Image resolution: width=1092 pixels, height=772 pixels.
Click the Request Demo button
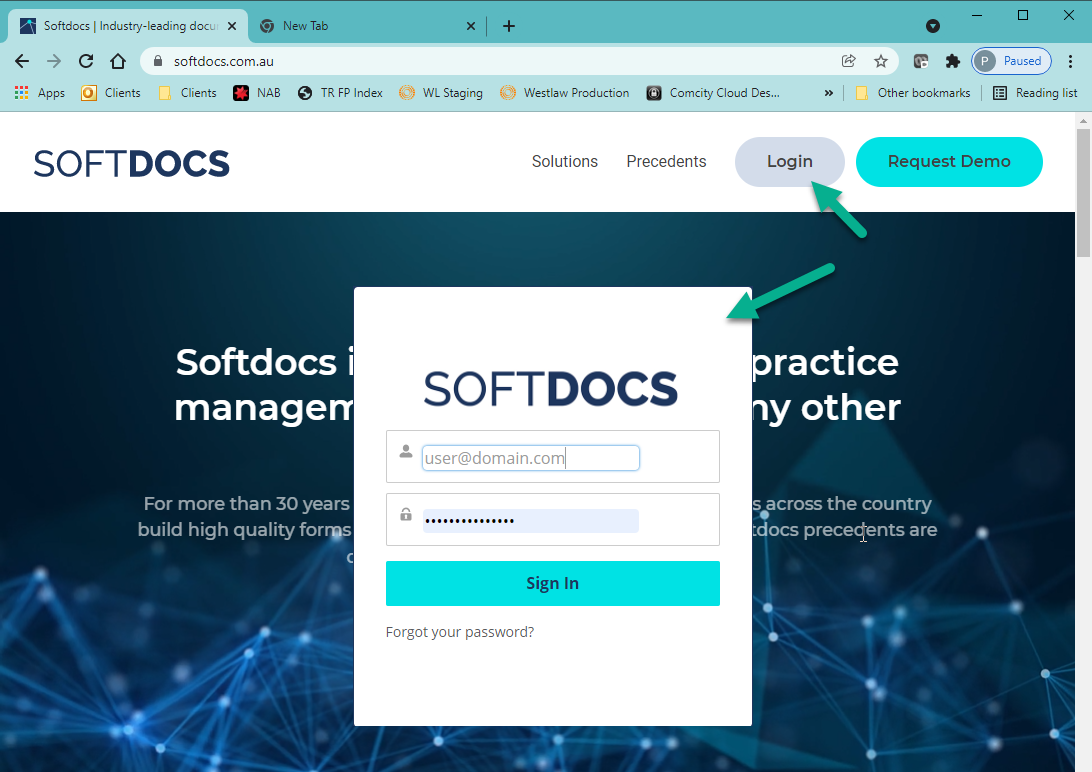click(949, 162)
